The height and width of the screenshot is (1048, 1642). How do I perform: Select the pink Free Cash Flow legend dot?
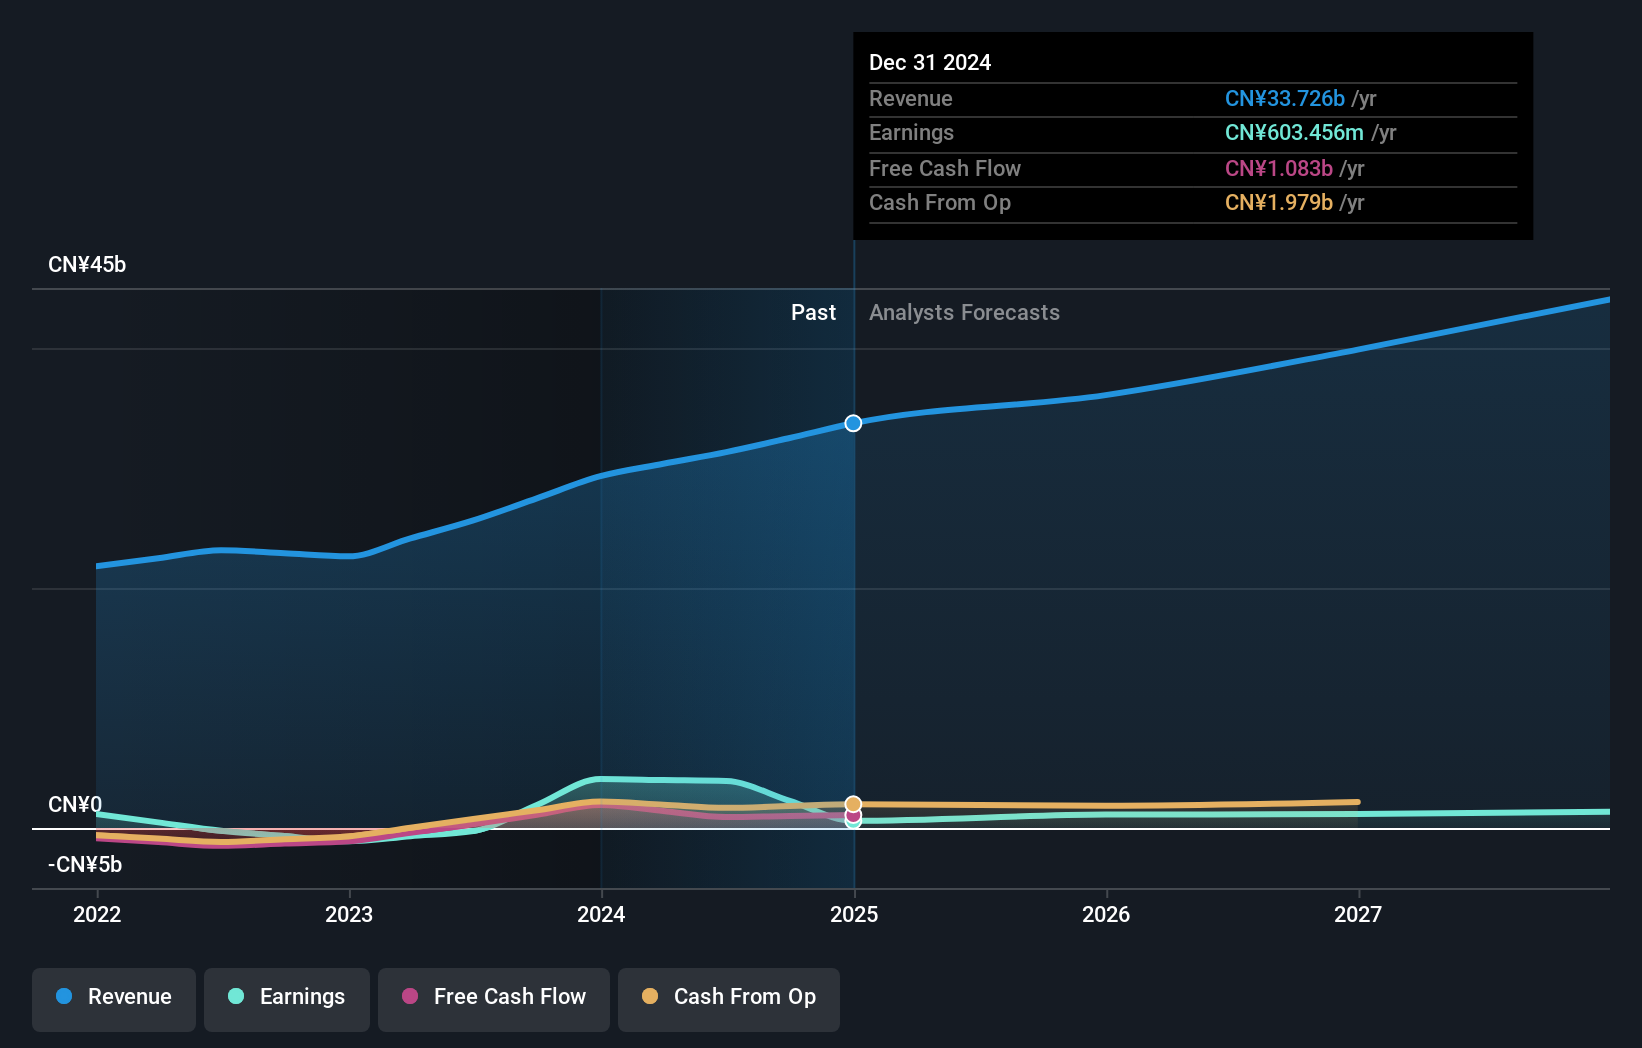(410, 997)
